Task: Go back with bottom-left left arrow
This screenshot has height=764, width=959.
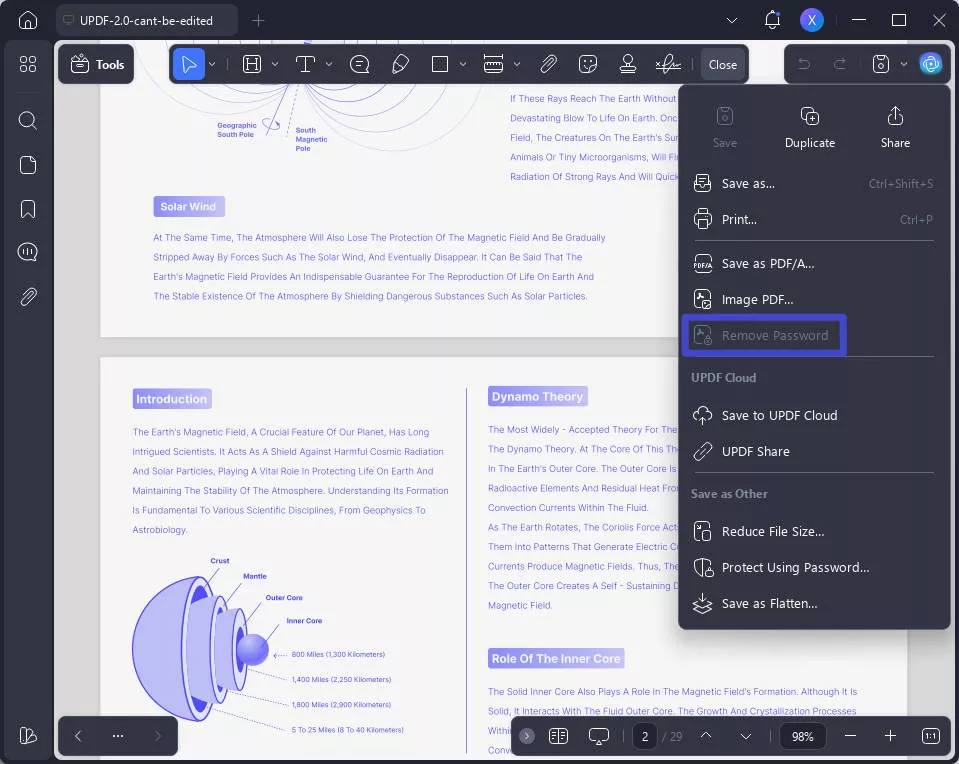Action: pyautogui.click(x=78, y=736)
